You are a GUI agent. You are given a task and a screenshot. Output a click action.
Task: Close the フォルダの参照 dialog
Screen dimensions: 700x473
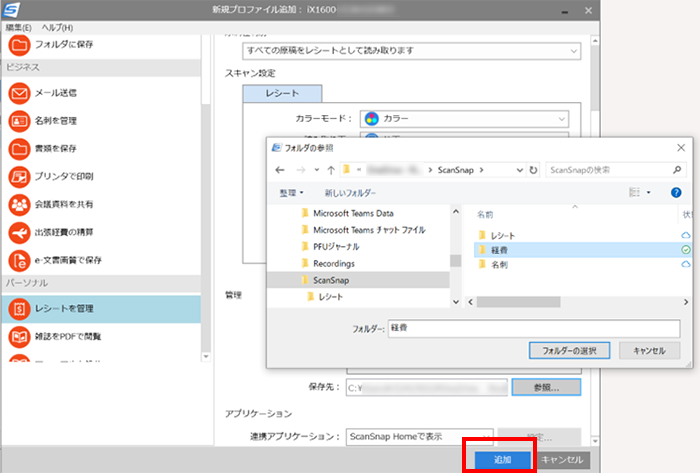click(681, 148)
